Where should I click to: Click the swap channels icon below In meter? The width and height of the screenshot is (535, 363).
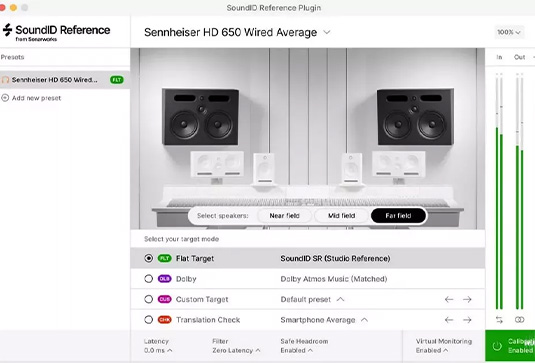tap(499, 320)
